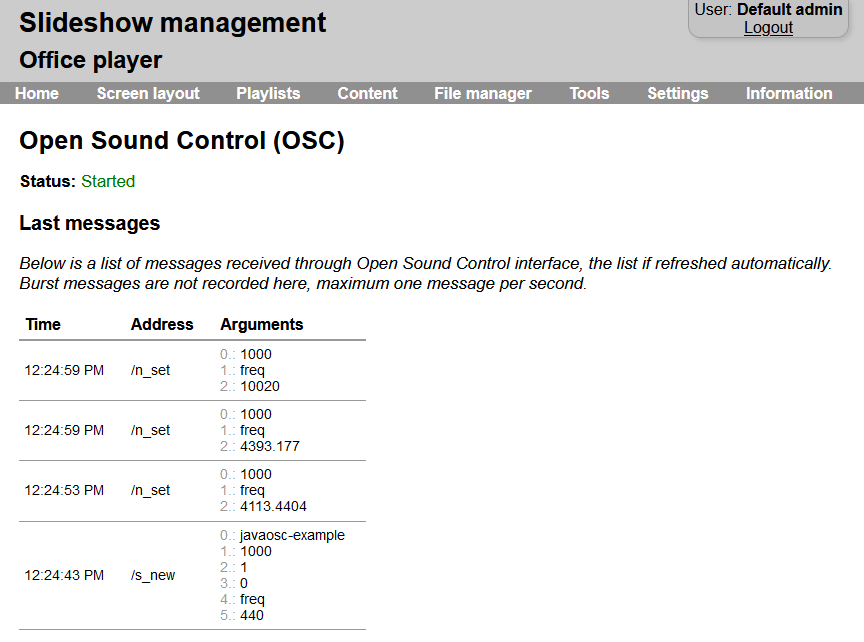Open the Content section
864x642 pixels.
point(367,93)
